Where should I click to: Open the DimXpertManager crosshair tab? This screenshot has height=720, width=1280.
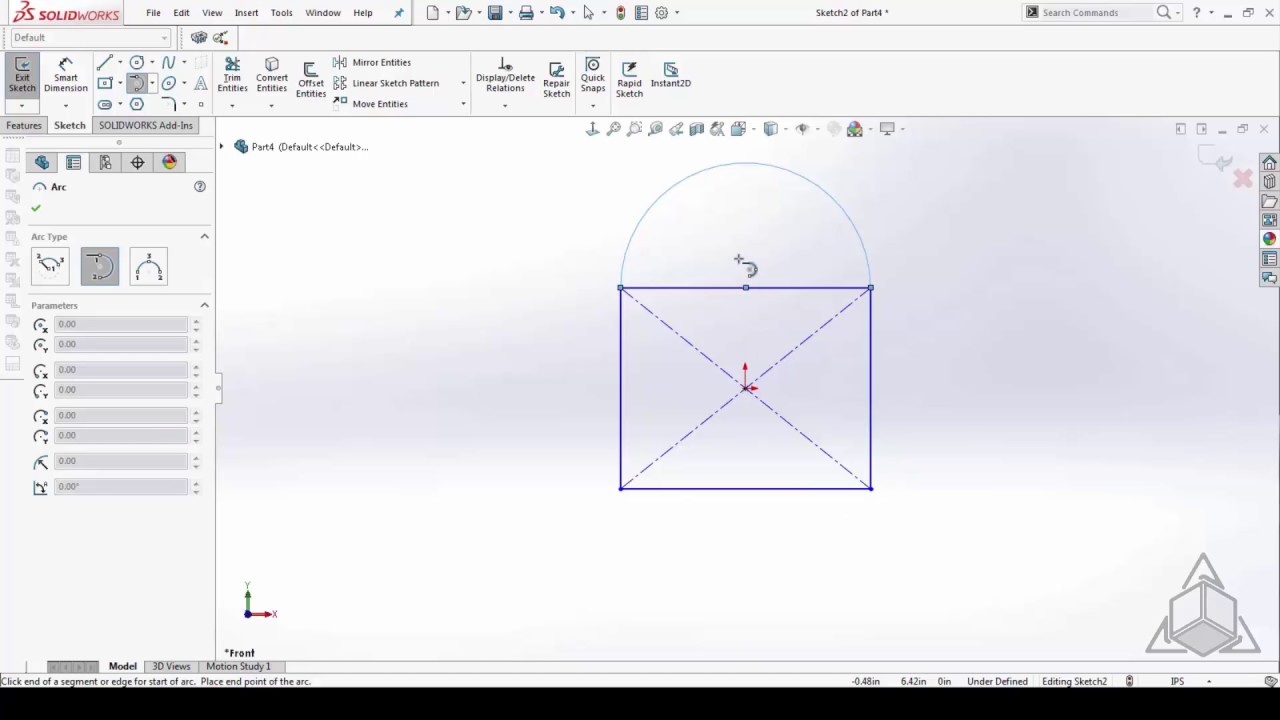click(137, 162)
